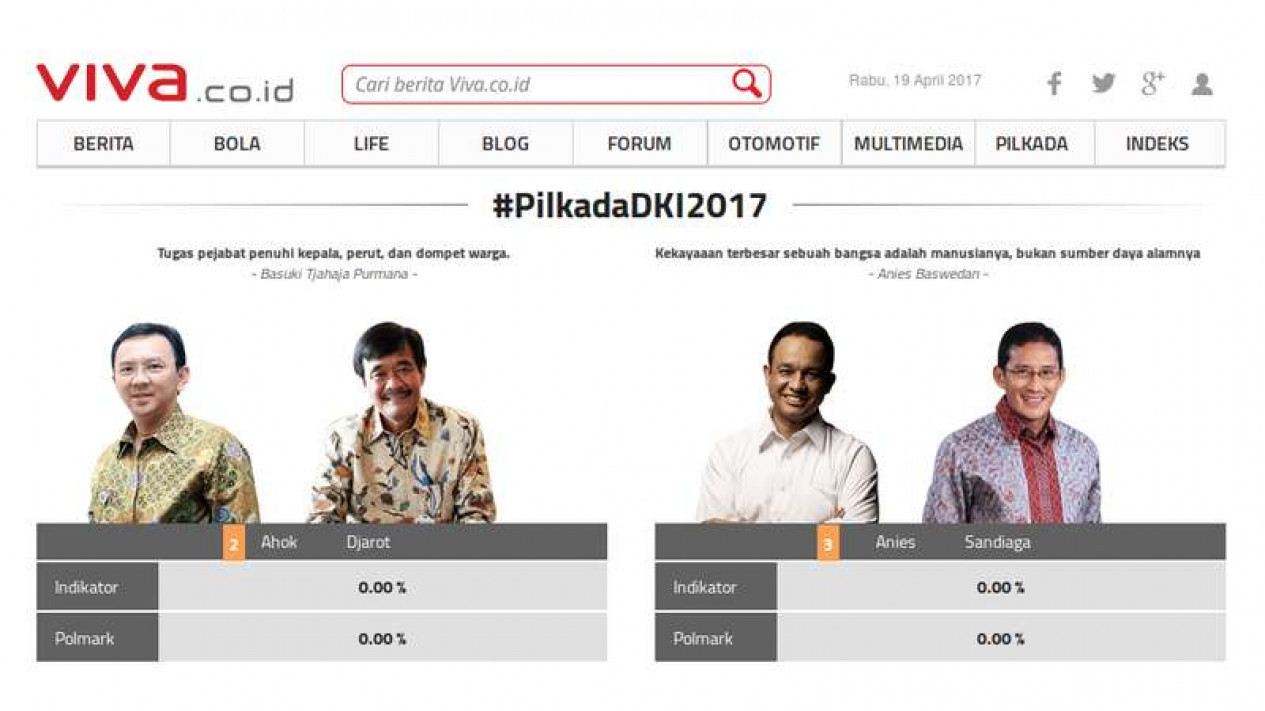Open the BOLA menu

click(x=237, y=144)
